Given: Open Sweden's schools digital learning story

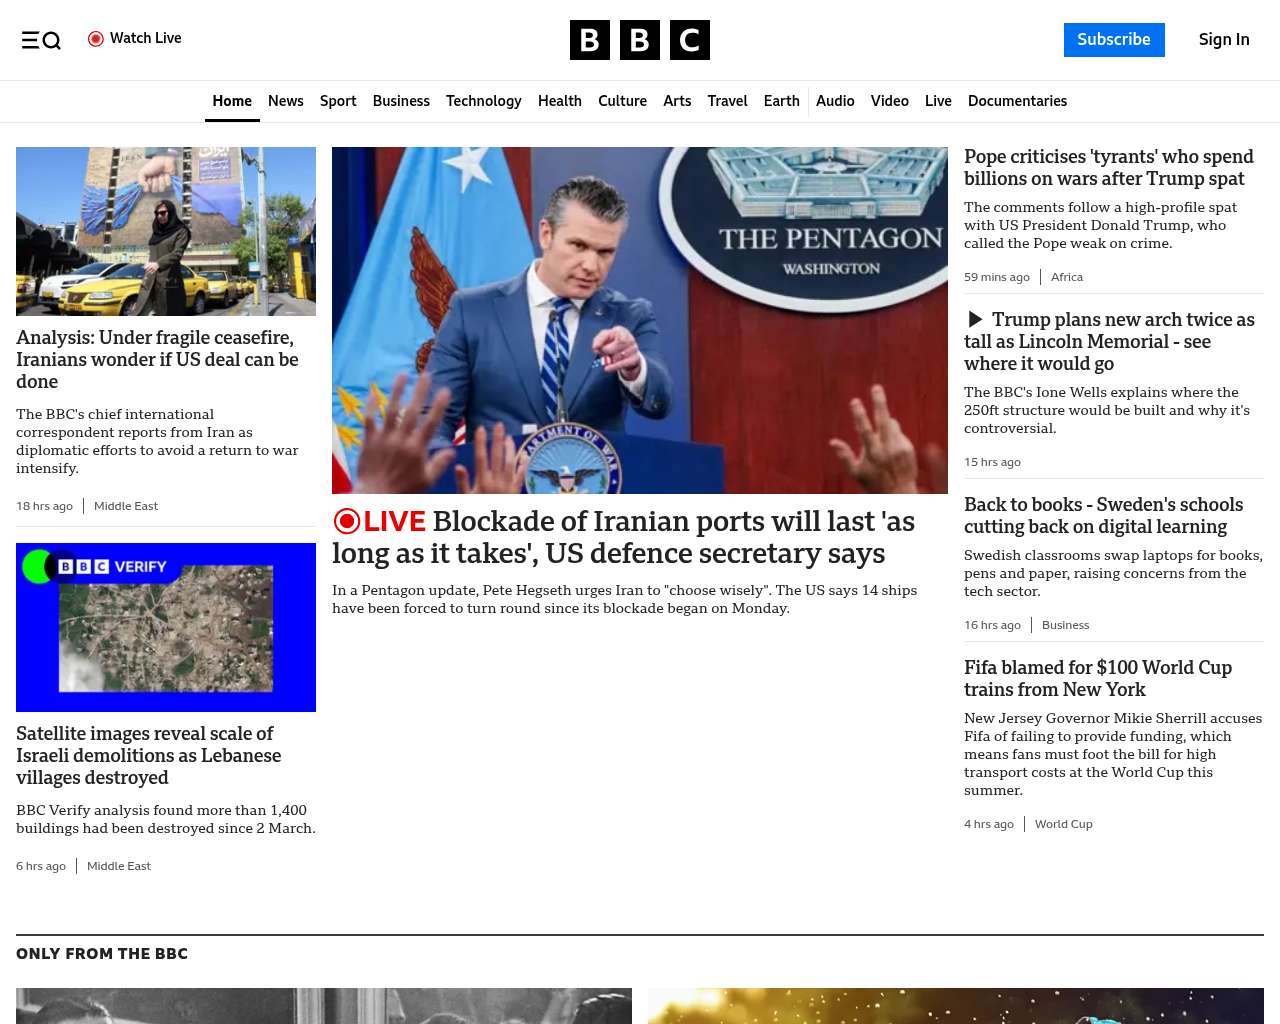Looking at the screenshot, I should 1103,516.
